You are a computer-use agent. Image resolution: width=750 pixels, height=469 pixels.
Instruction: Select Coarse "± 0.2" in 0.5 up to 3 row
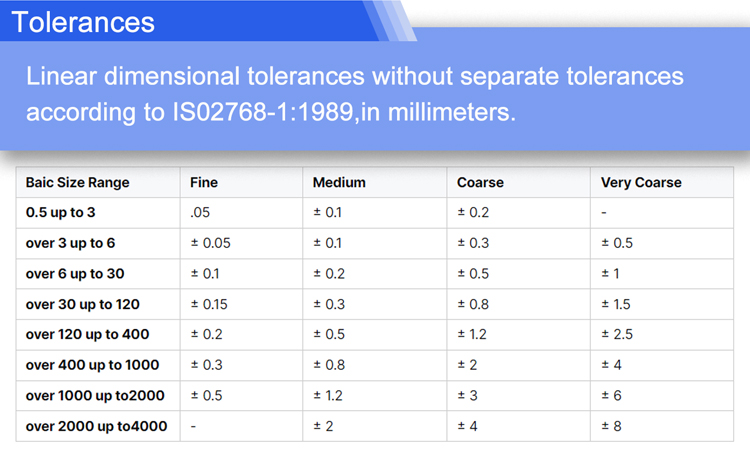coord(474,213)
